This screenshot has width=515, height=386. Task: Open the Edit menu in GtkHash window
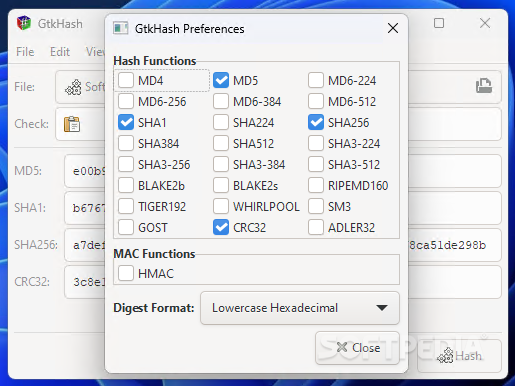tap(60, 52)
